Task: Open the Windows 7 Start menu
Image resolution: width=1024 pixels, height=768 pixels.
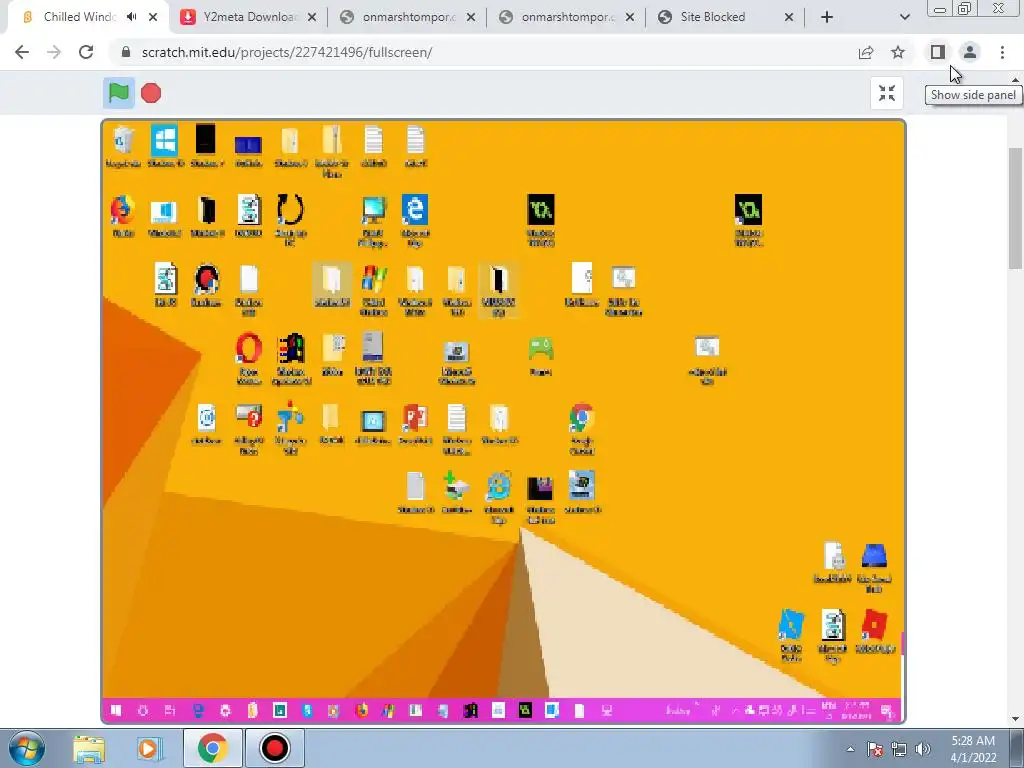Action: tap(27, 748)
